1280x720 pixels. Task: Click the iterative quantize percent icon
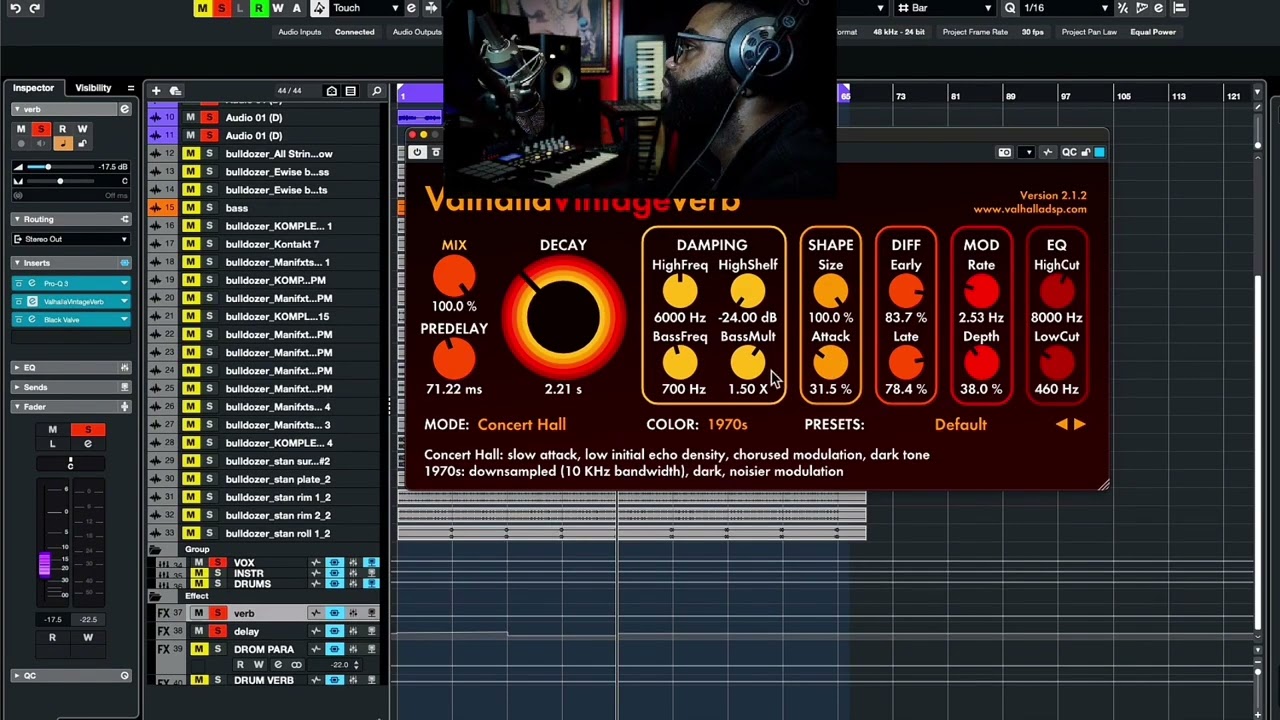1123,8
